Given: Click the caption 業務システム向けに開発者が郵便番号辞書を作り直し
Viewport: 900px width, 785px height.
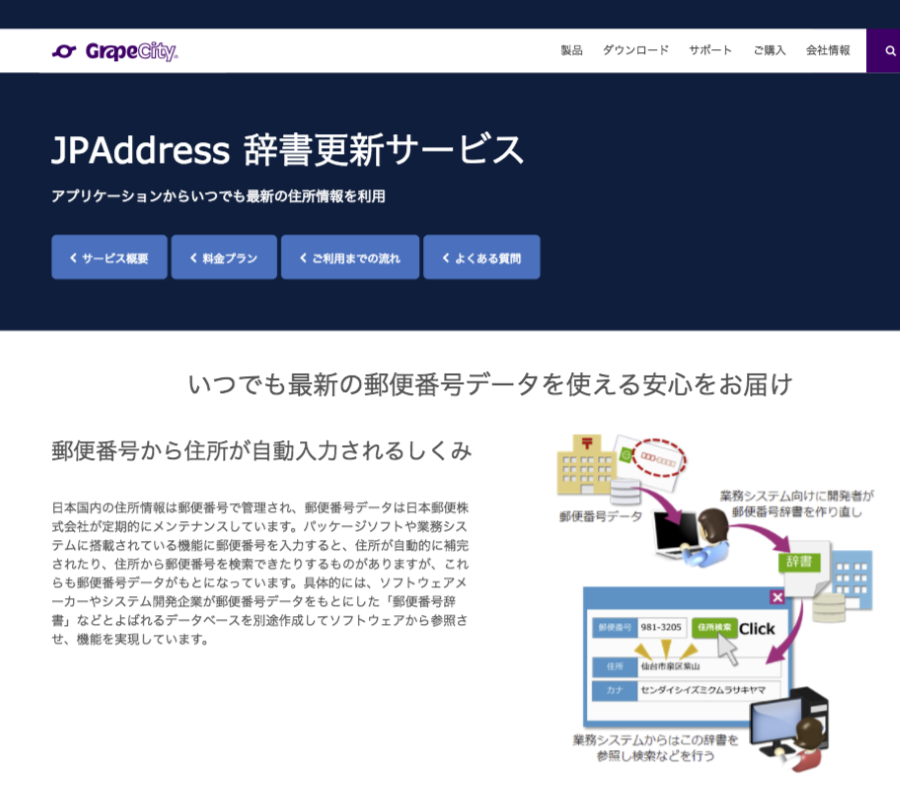Looking at the screenshot, I should (x=797, y=504).
